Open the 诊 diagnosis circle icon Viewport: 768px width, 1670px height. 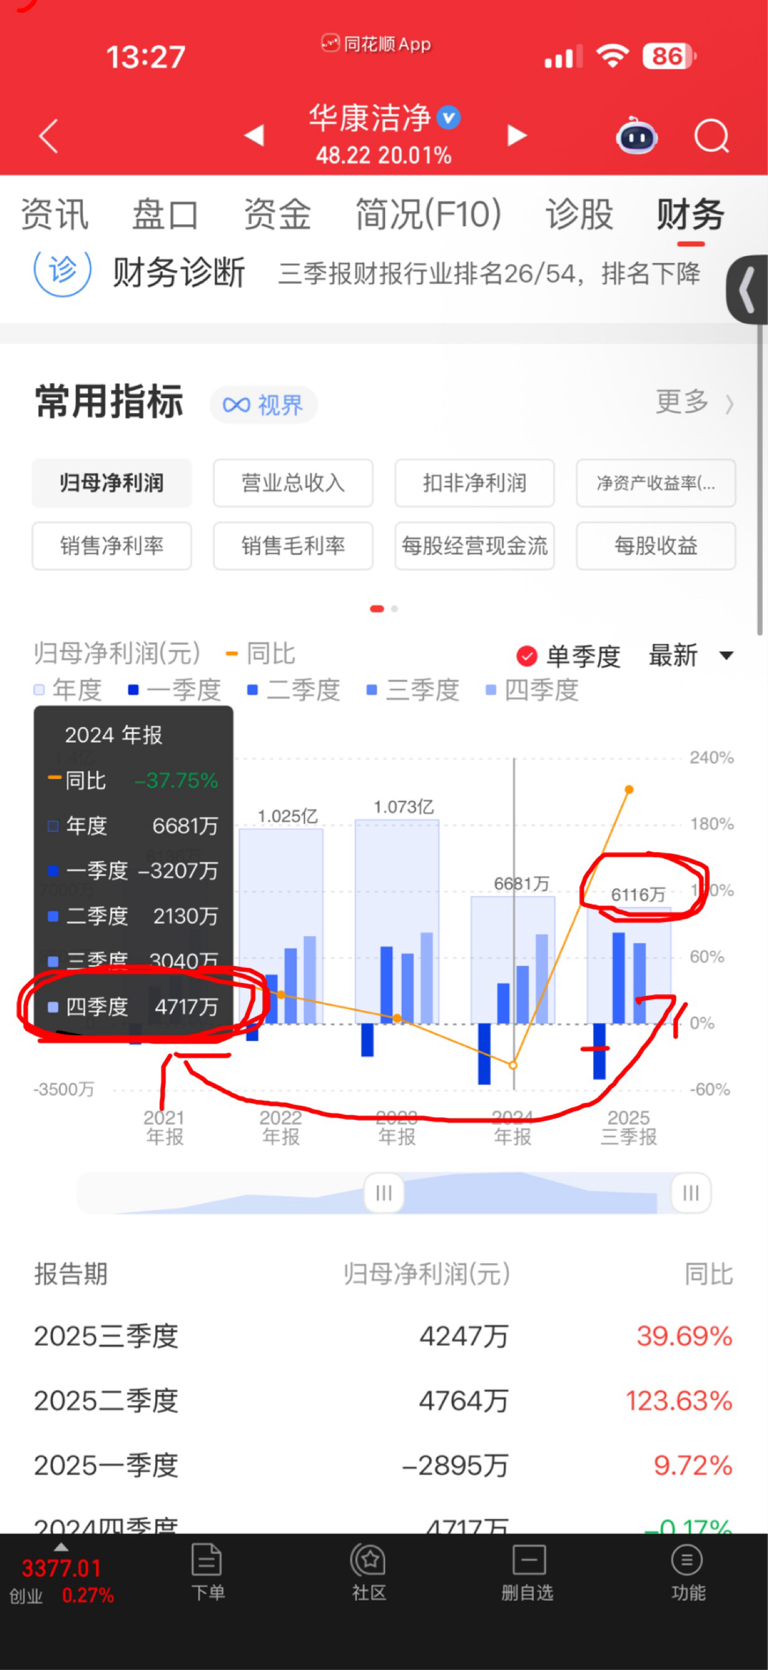pos(63,270)
